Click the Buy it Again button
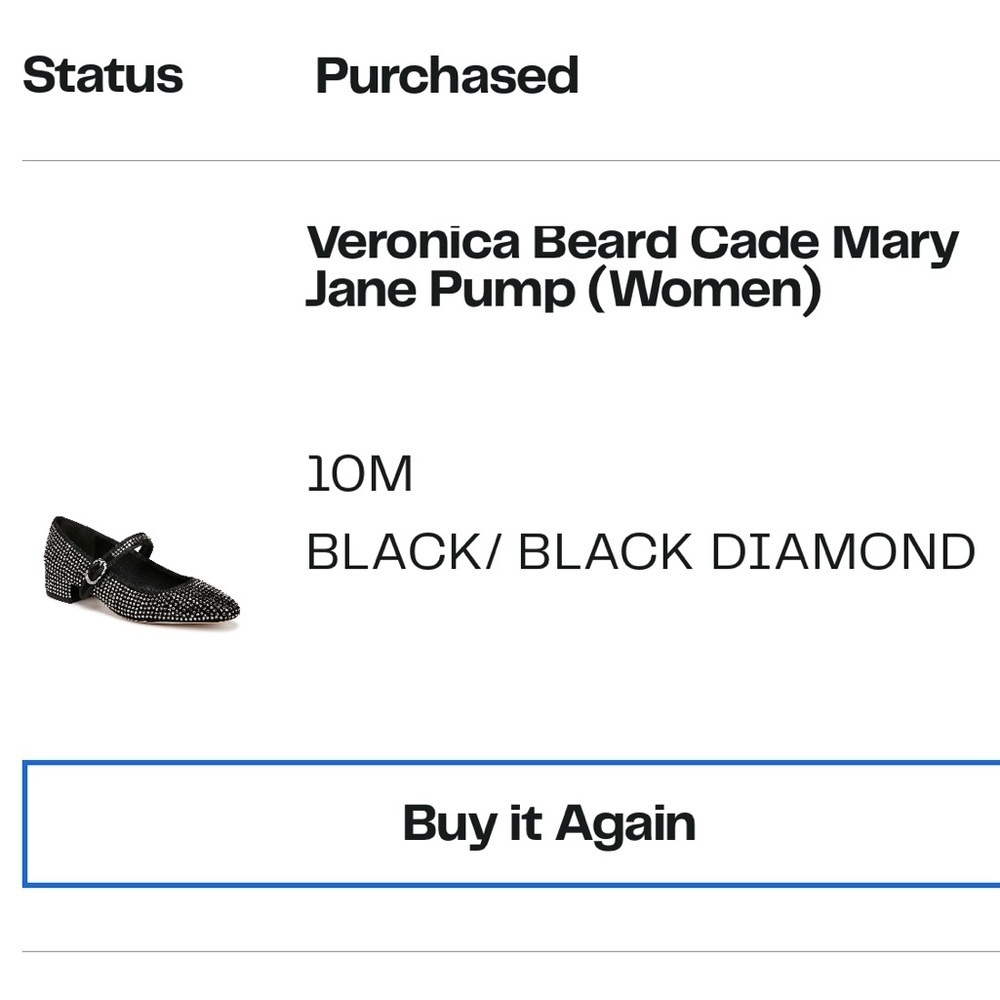This screenshot has width=1000, height=1000. [511, 823]
